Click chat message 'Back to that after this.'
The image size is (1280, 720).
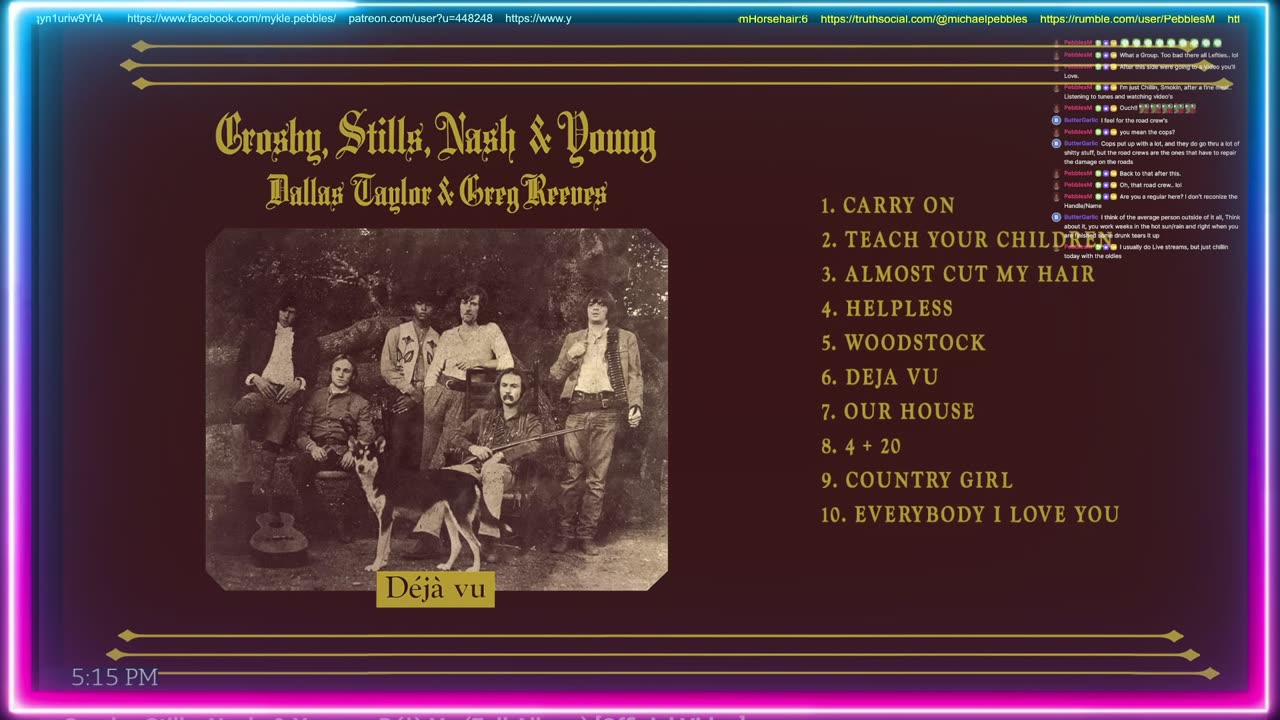coord(1150,173)
